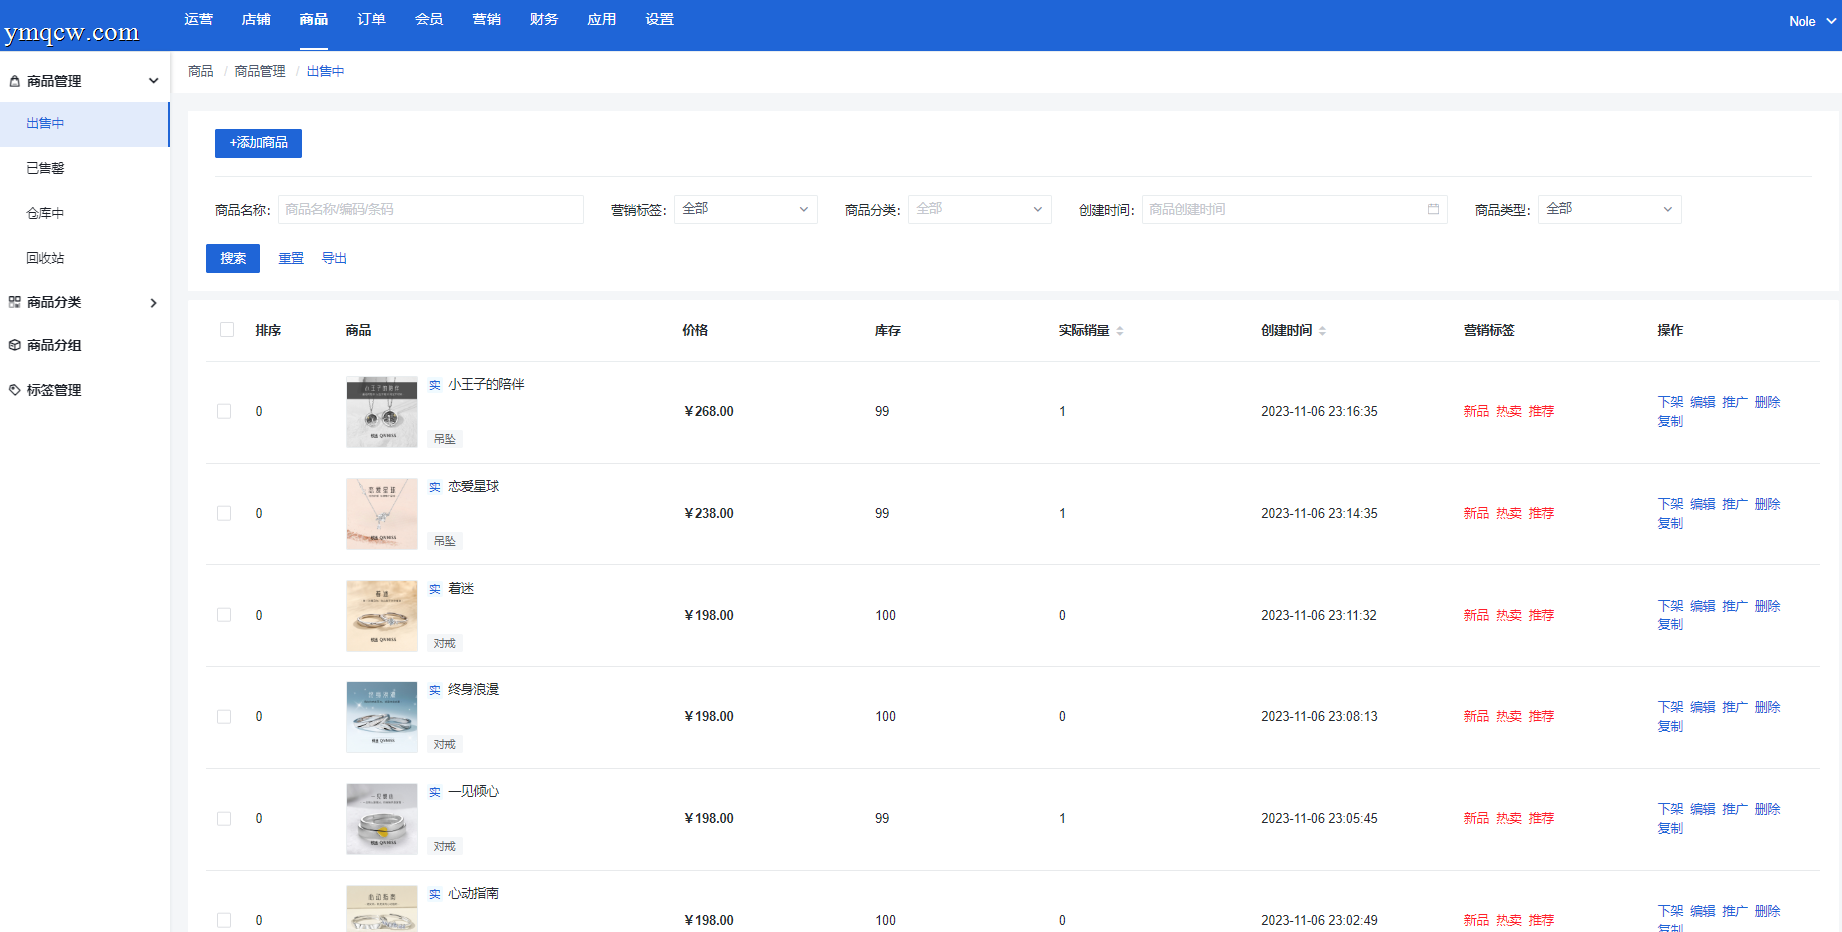
Task: Click the +添加商品 button
Action: (x=258, y=143)
